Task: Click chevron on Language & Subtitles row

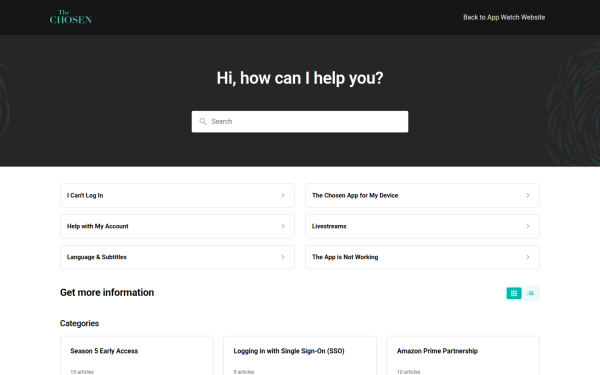Action: (x=283, y=257)
